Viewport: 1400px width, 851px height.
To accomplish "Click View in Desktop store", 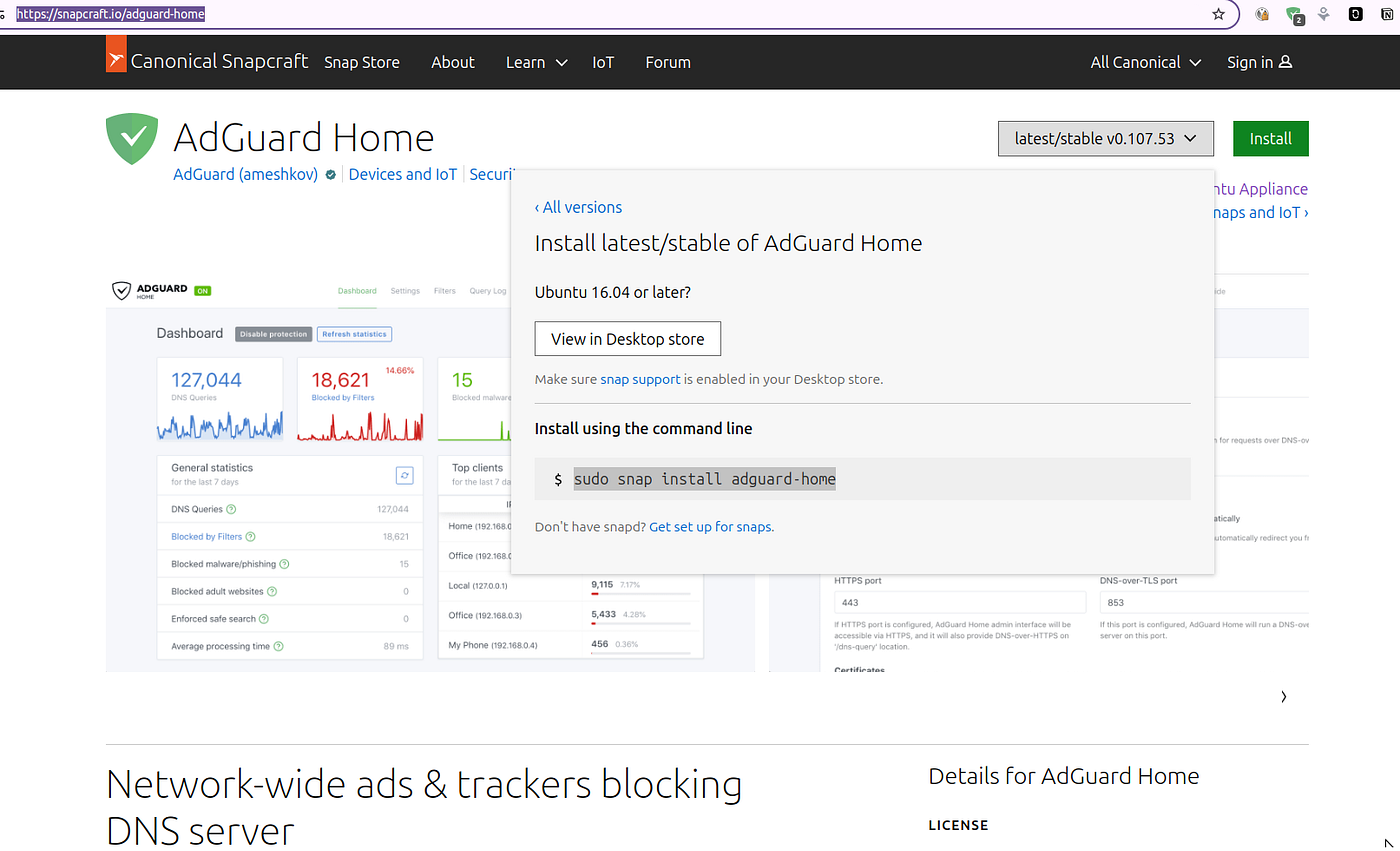I will pos(627,338).
